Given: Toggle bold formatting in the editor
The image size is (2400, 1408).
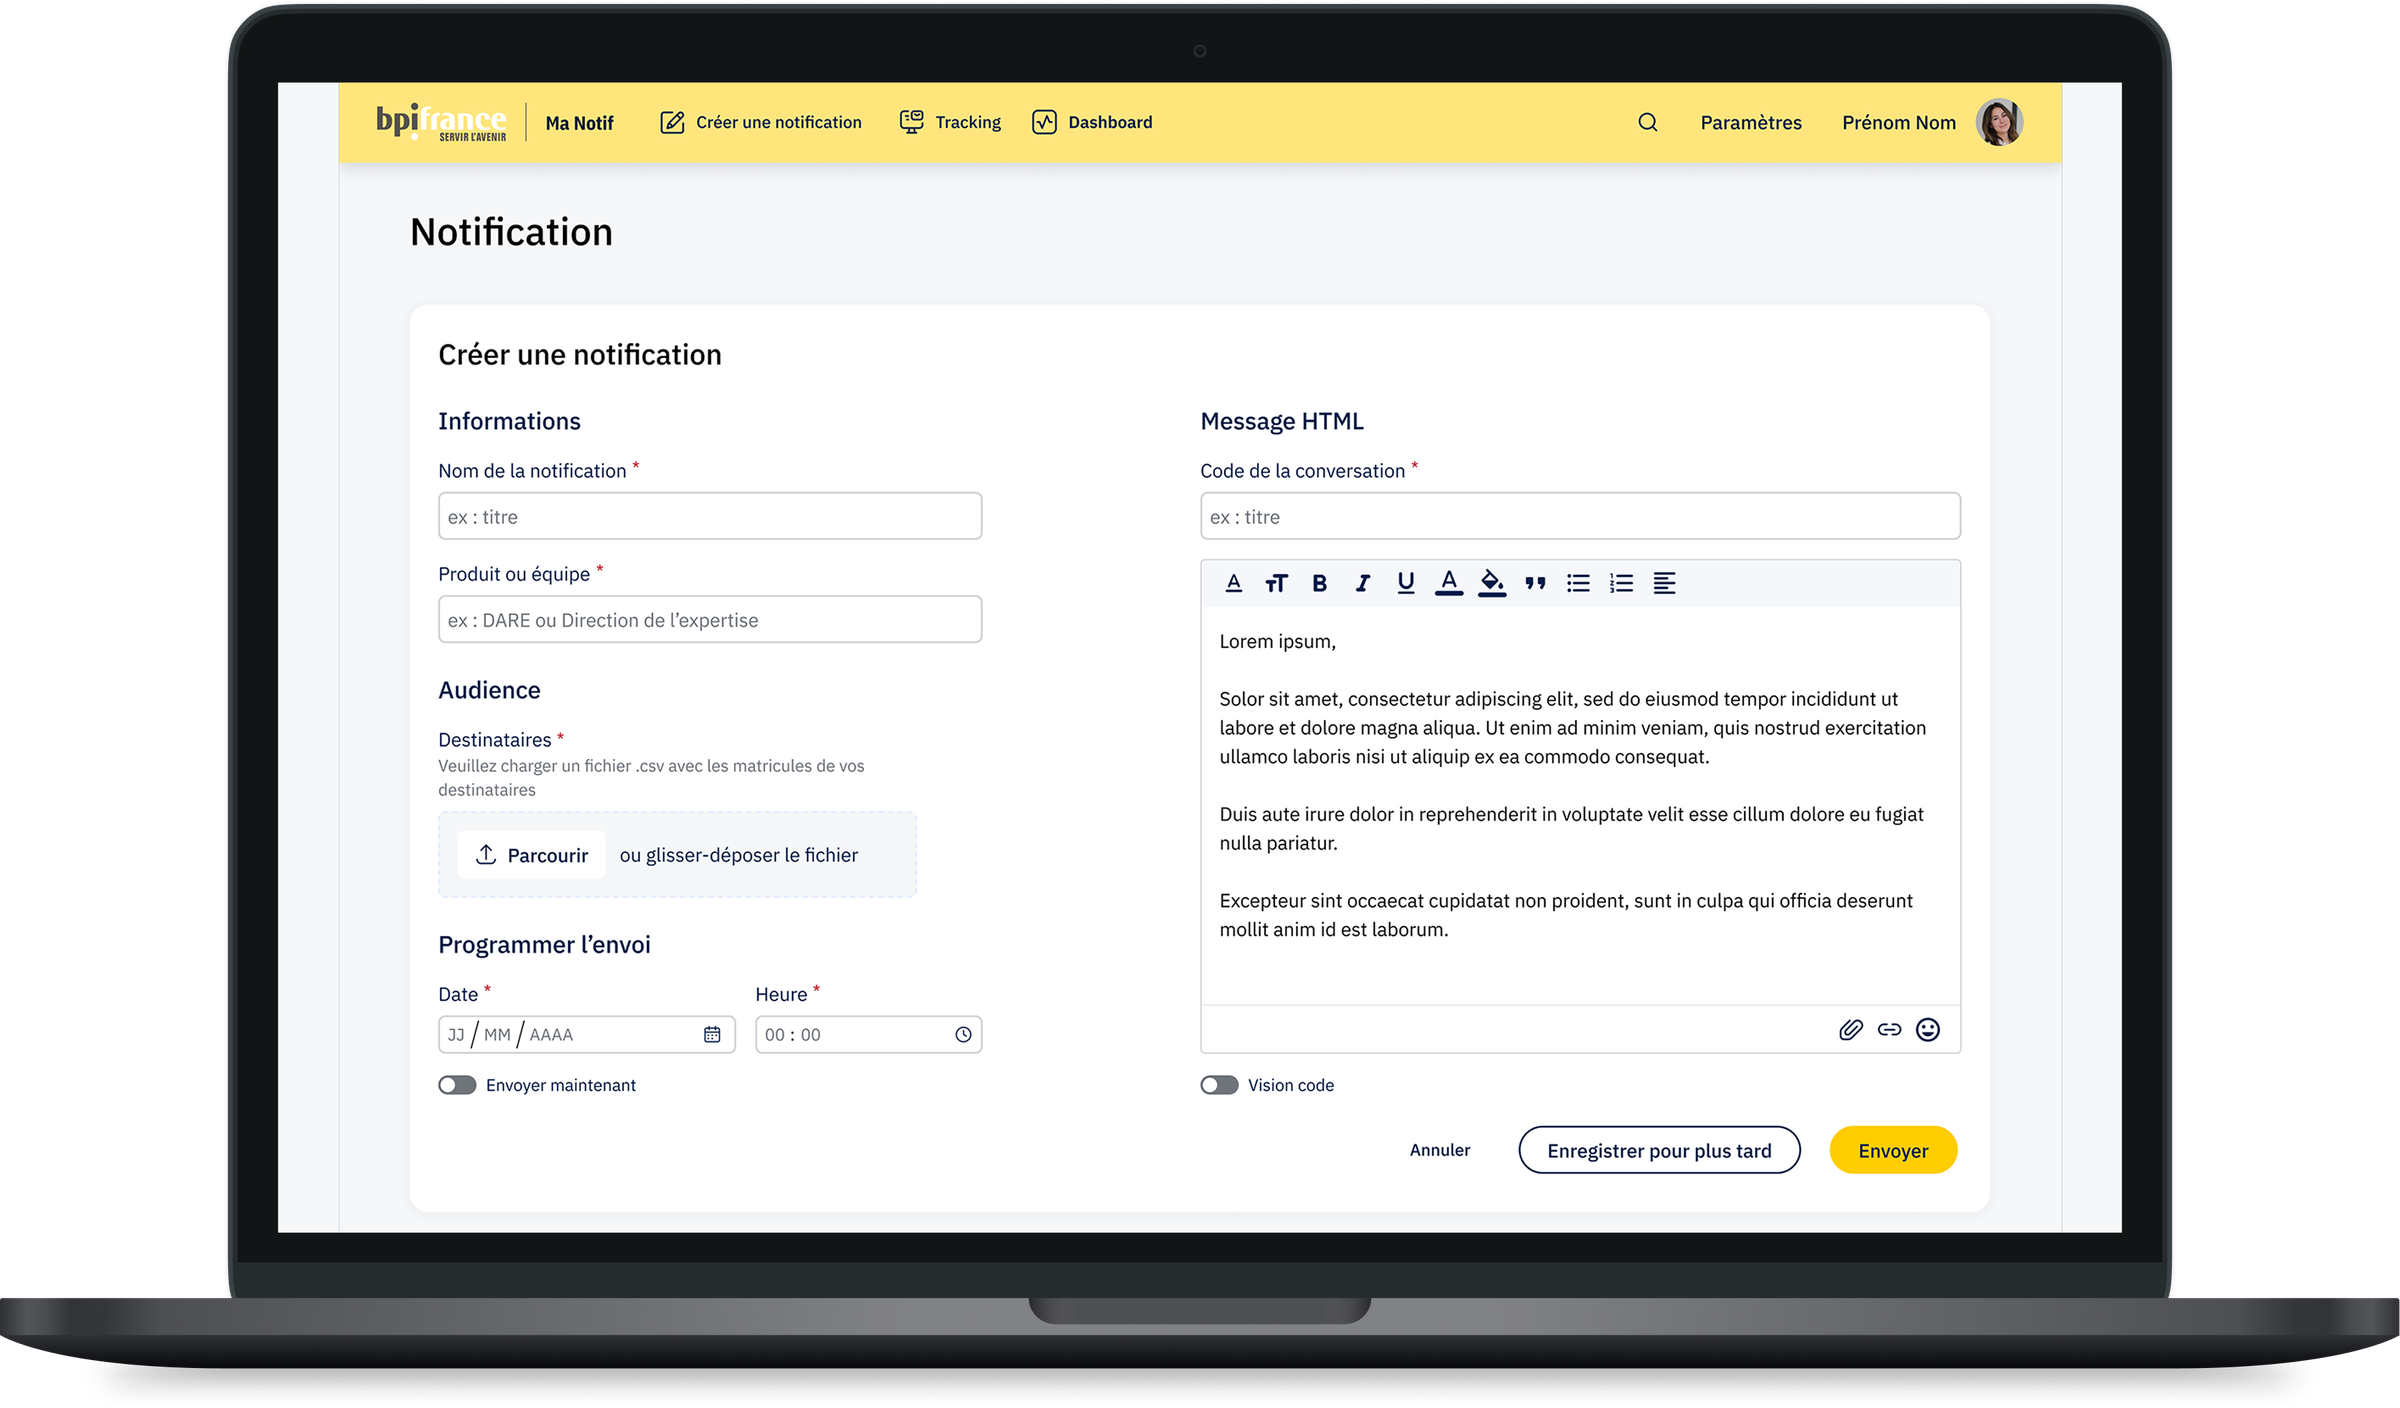Looking at the screenshot, I should (1319, 583).
